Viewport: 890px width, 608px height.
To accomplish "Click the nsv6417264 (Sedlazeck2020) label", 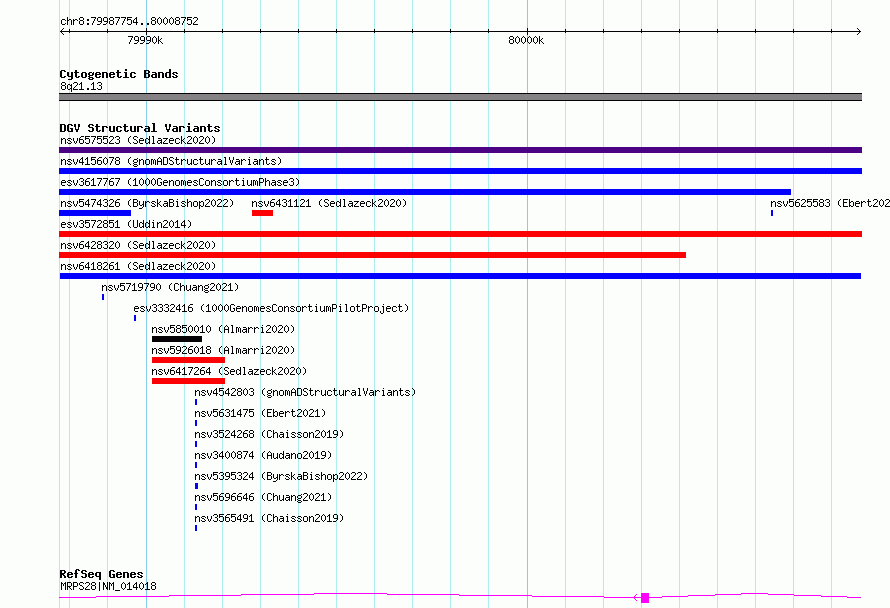I will (229, 371).
